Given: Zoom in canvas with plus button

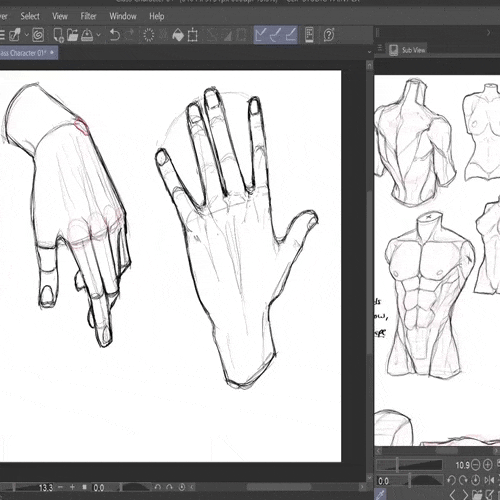Looking at the screenshot, I should click(72, 487).
